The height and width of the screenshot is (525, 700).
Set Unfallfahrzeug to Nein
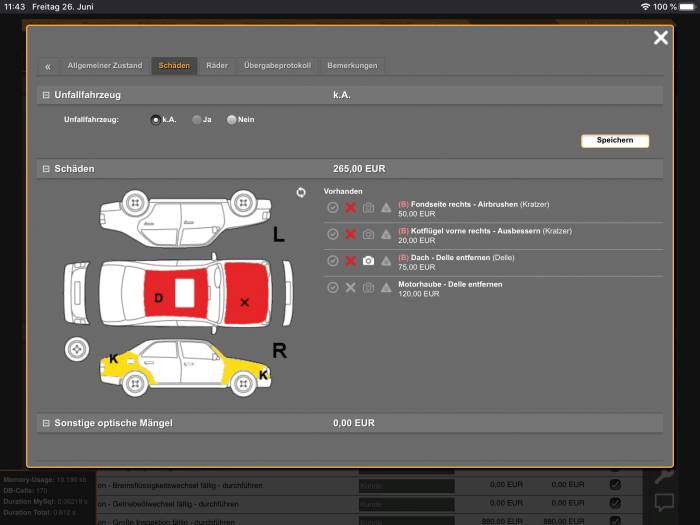coord(232,120)
